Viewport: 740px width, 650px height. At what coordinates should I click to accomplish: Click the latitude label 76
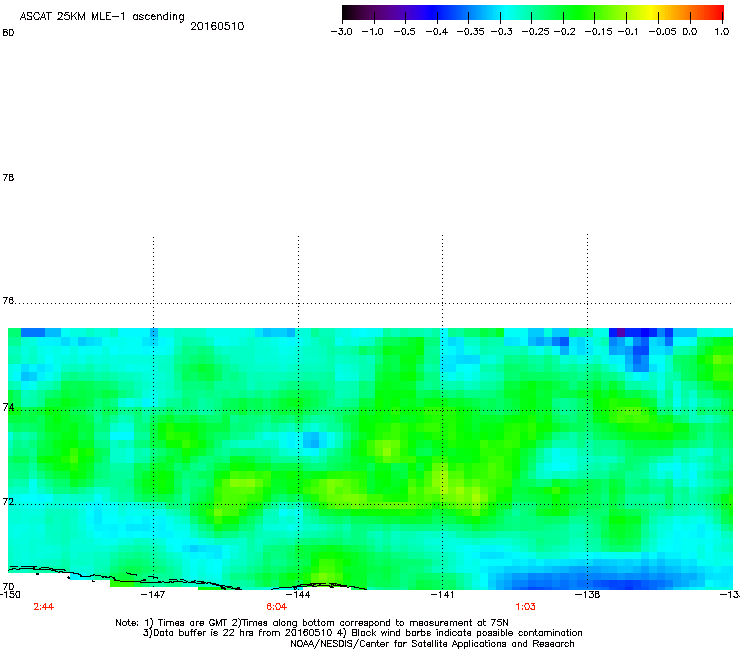pos(8,301)
